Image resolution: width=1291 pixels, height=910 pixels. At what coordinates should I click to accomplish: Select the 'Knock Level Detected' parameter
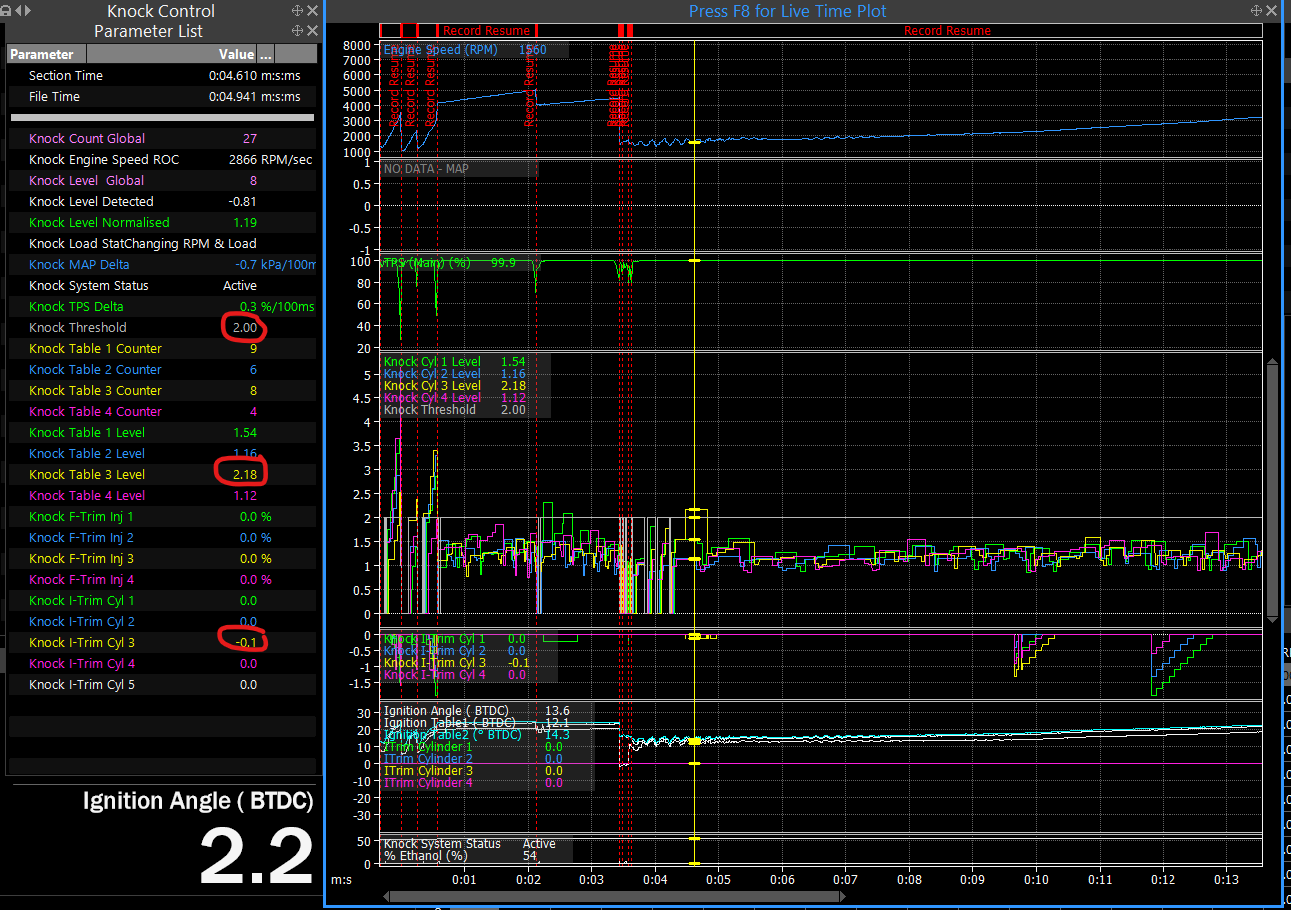(x=162, y=202)
